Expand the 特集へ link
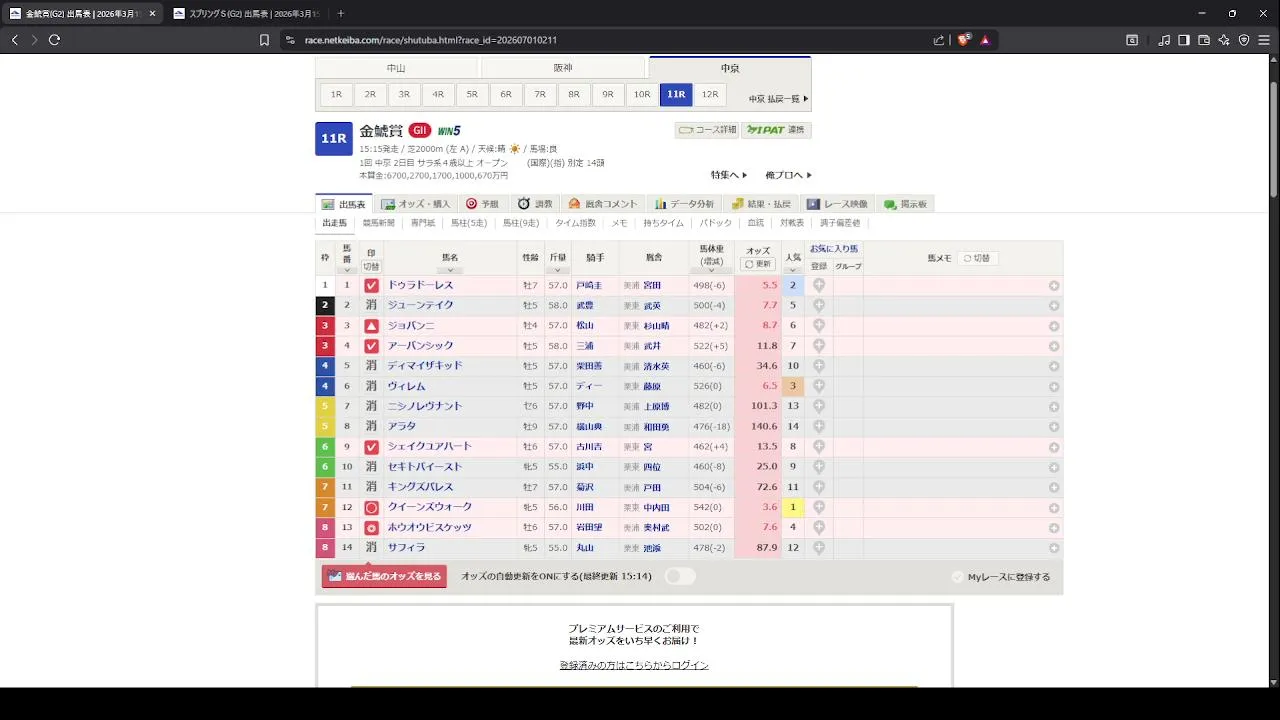Screen dimensions: 1280x720 [729, 175]
